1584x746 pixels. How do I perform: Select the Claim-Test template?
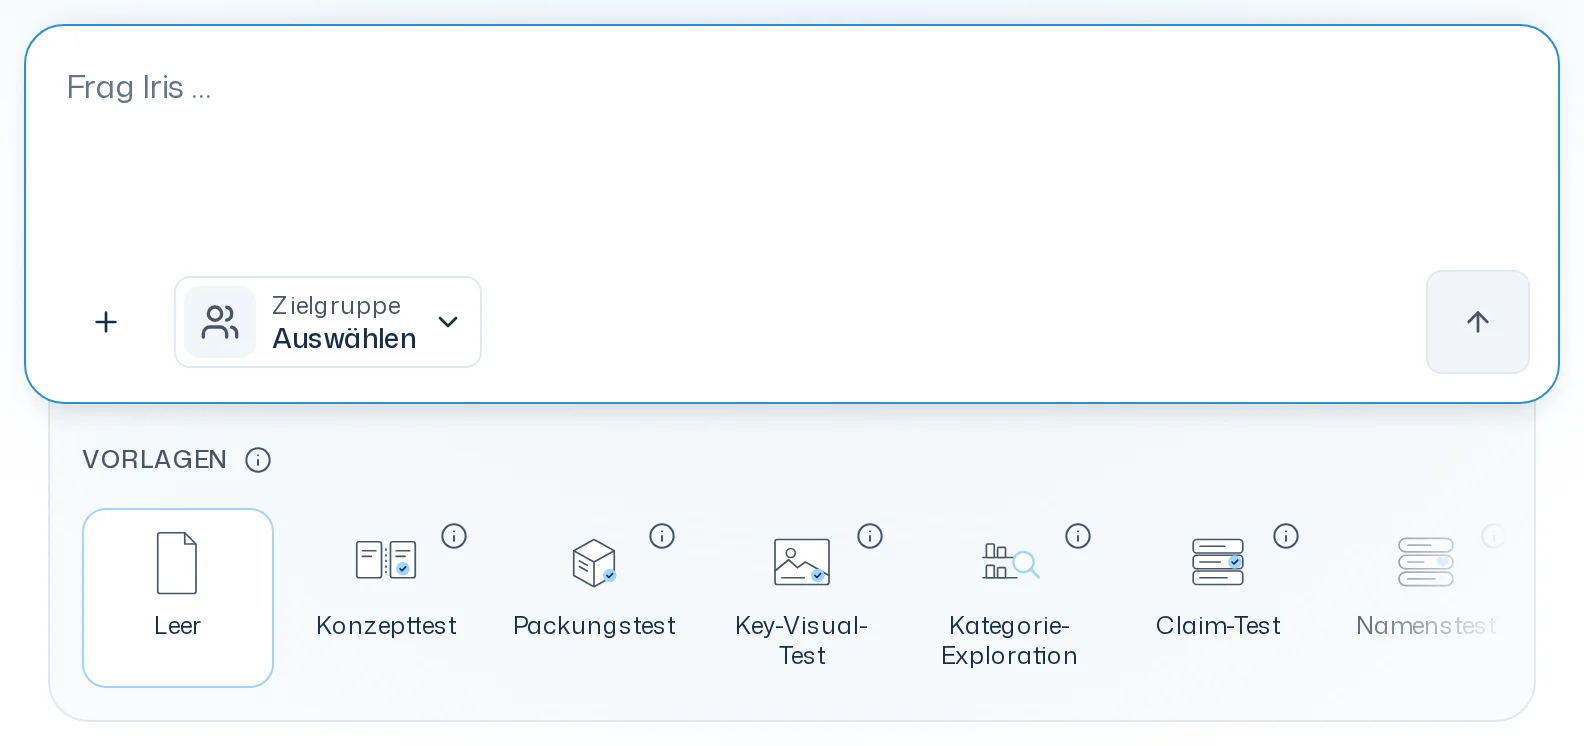pyautogui.click(x=1218, y=598)
